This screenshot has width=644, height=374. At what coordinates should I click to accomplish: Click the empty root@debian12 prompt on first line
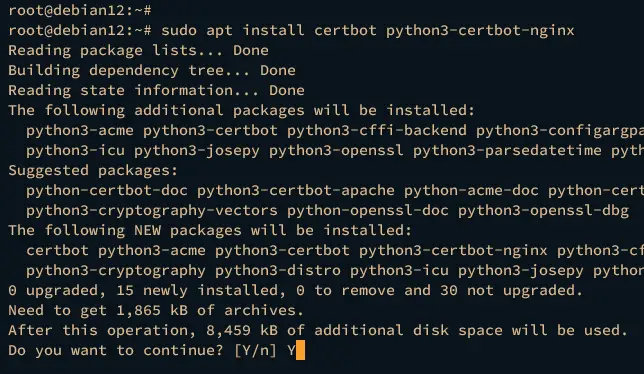click(x=80, y=10)
